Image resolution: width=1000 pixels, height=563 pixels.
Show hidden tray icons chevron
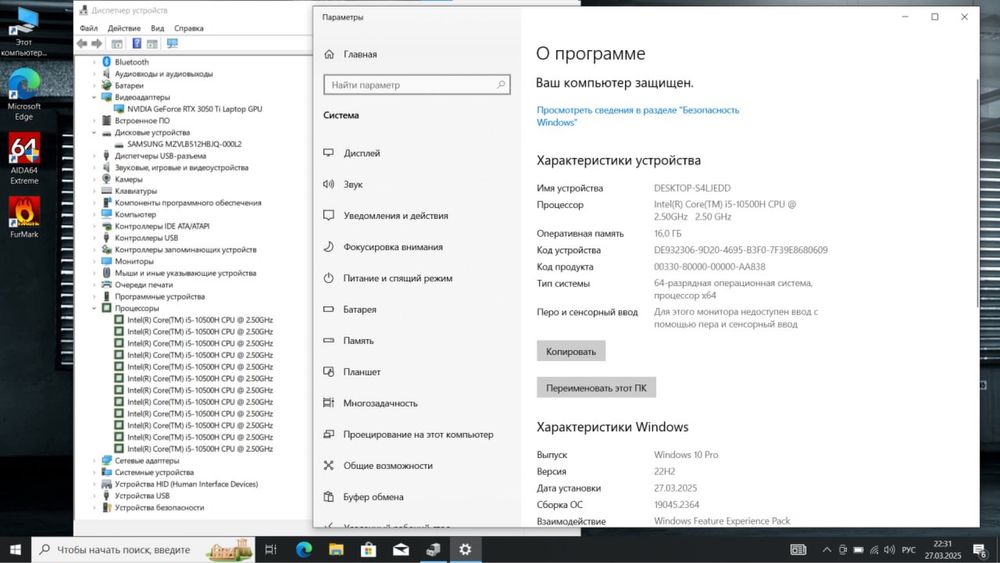(827, 550)
